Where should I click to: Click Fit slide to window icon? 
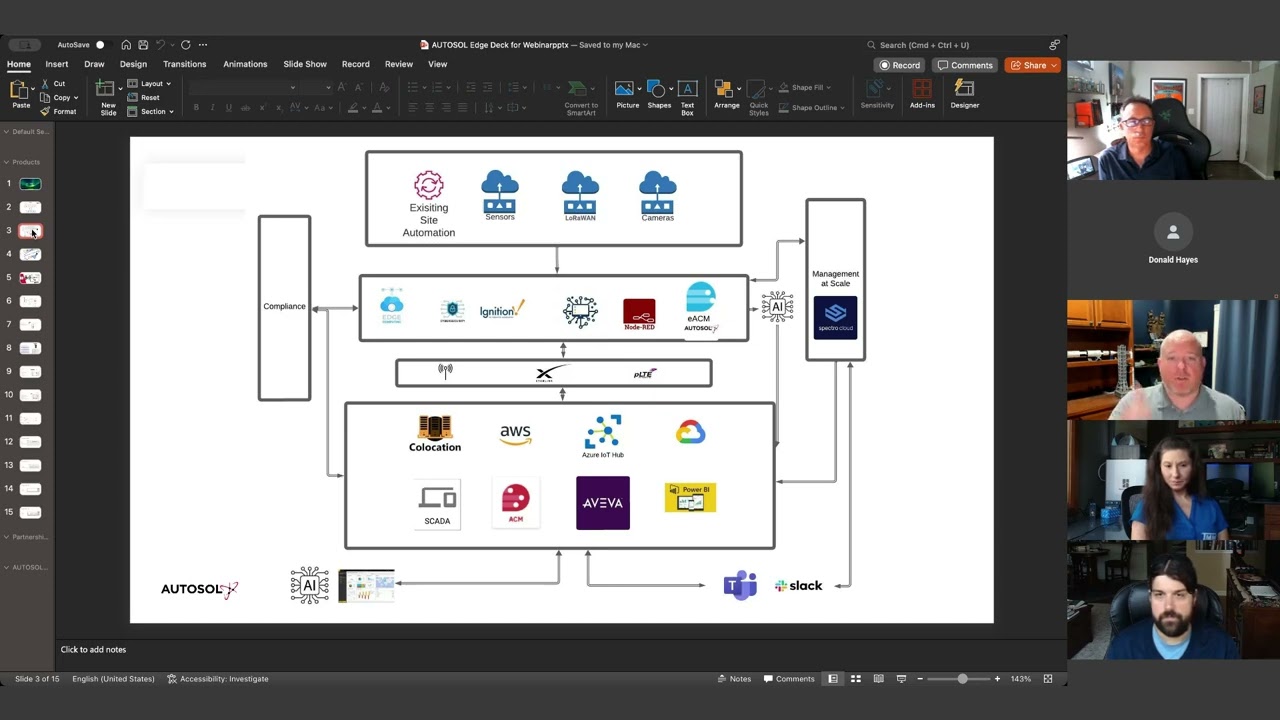[x=1048, y=679]
